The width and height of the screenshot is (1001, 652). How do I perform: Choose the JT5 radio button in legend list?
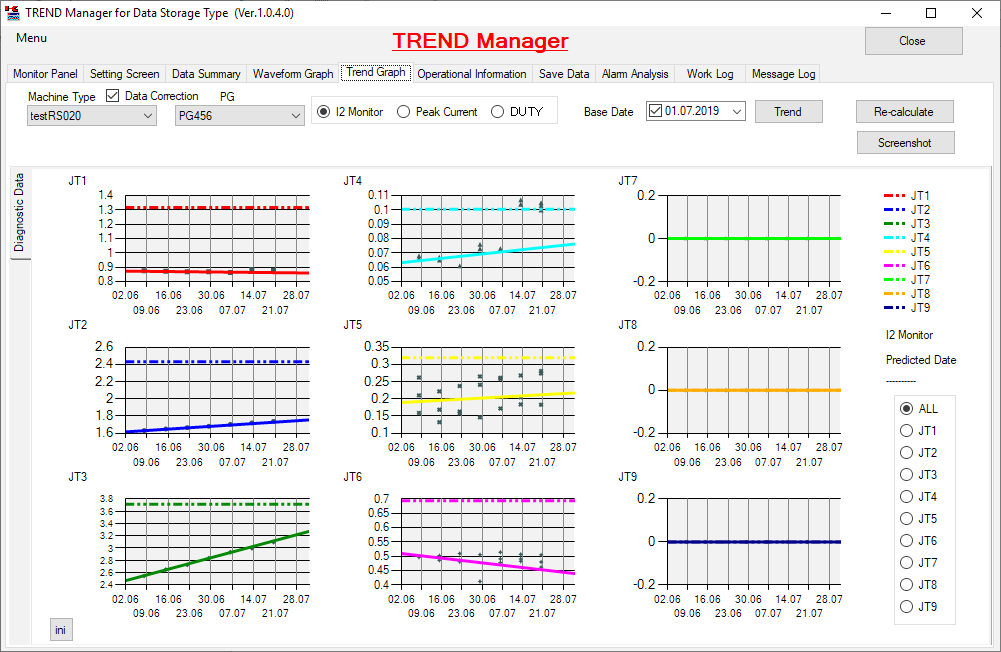click(x=907, y=519)
